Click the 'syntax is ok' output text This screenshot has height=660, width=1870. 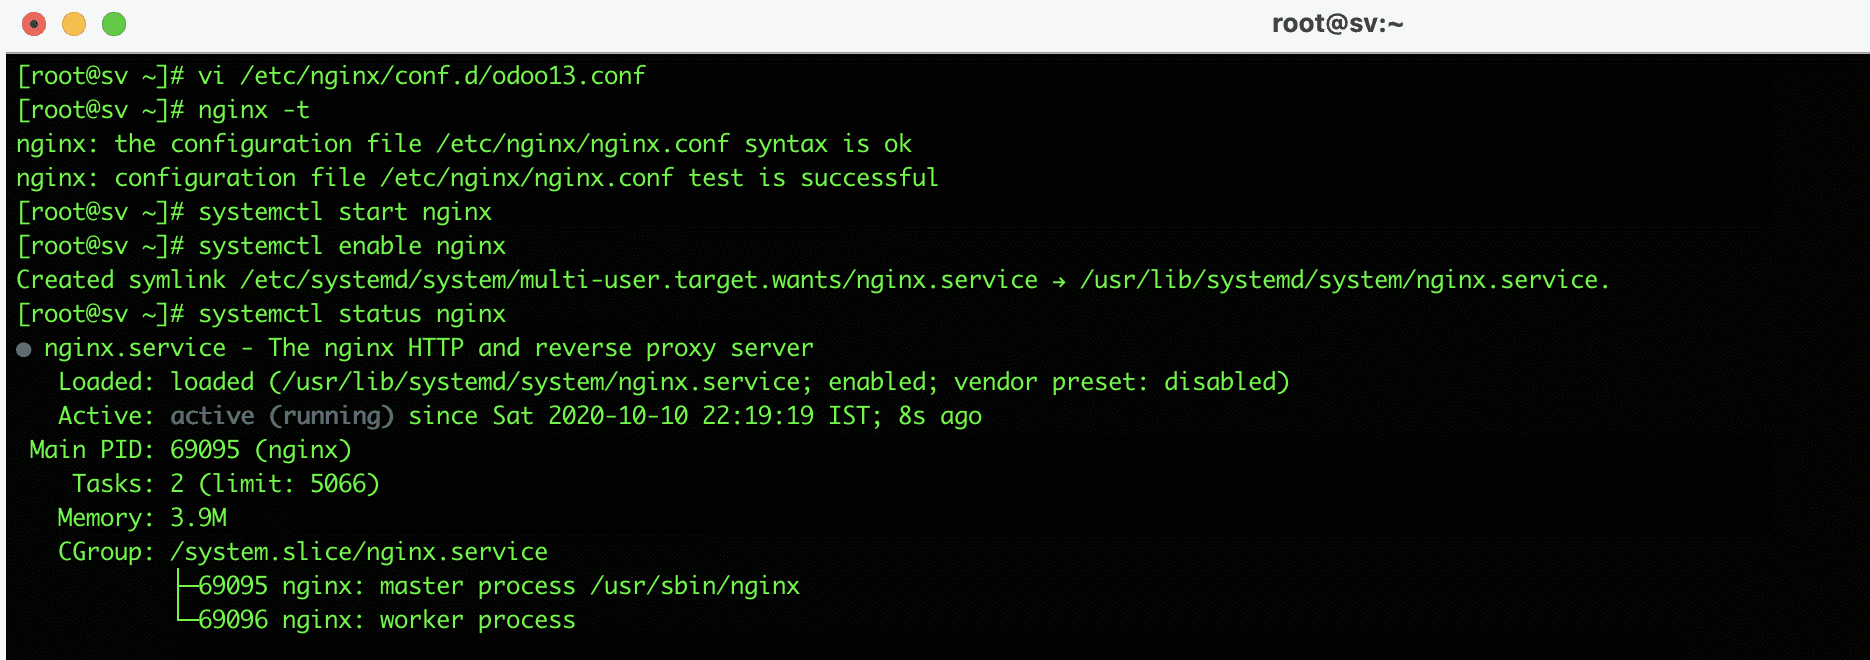pos(827,144)
